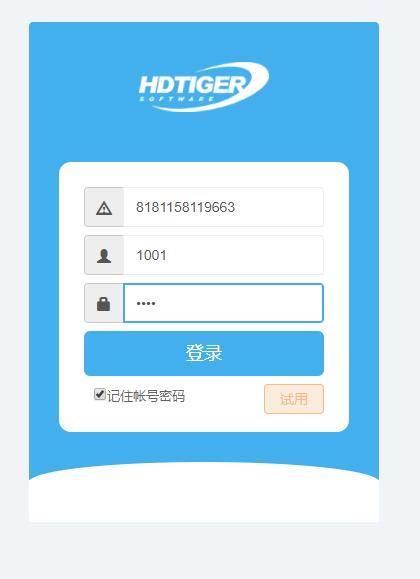
Task: Click the 1001 text in the user field
Action: pos(151,255)
